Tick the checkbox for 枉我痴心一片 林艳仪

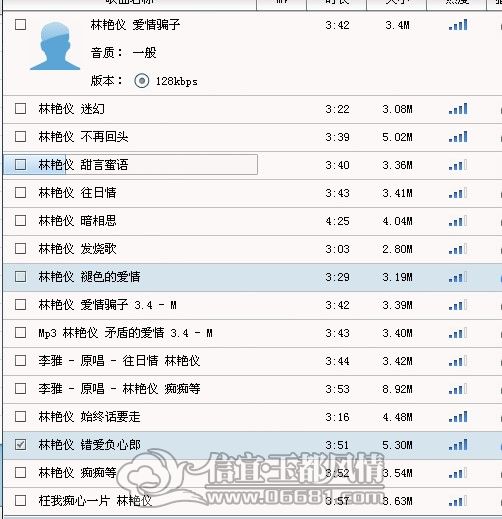coord(21,500)
